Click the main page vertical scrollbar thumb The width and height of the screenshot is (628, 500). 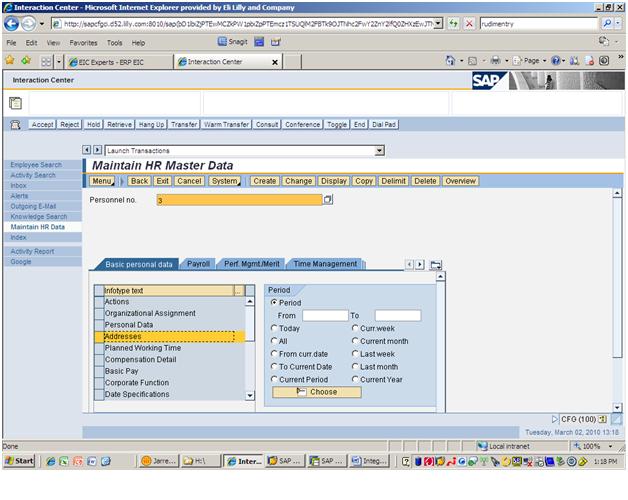(617, 276)
